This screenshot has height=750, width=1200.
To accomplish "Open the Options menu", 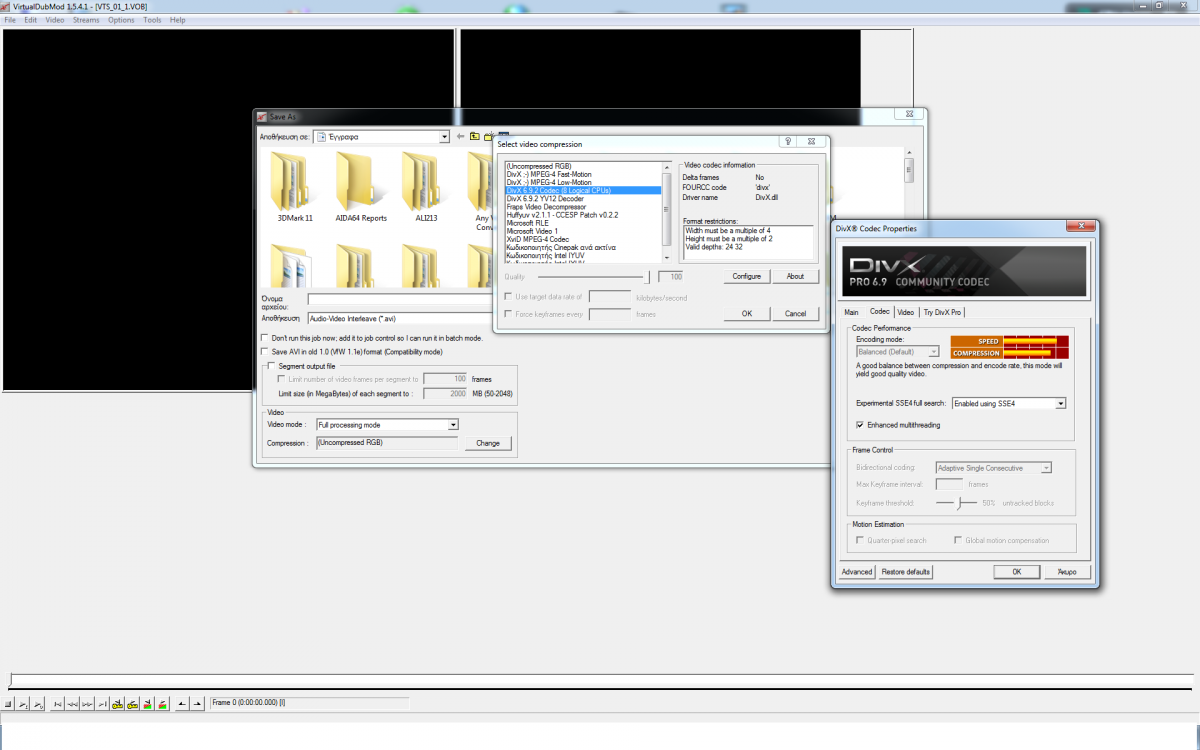I will (x=121, y=20).
